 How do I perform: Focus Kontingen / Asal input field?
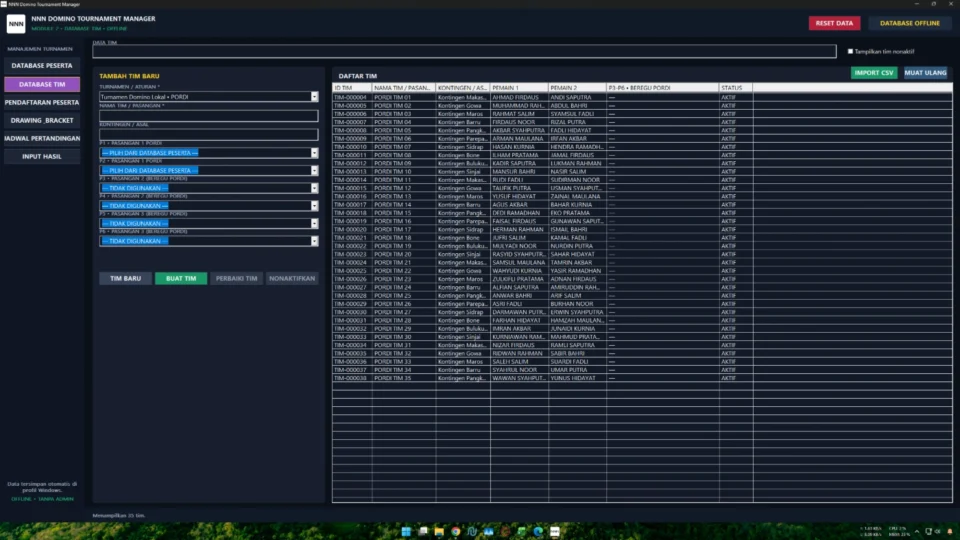tap(209, 134)
